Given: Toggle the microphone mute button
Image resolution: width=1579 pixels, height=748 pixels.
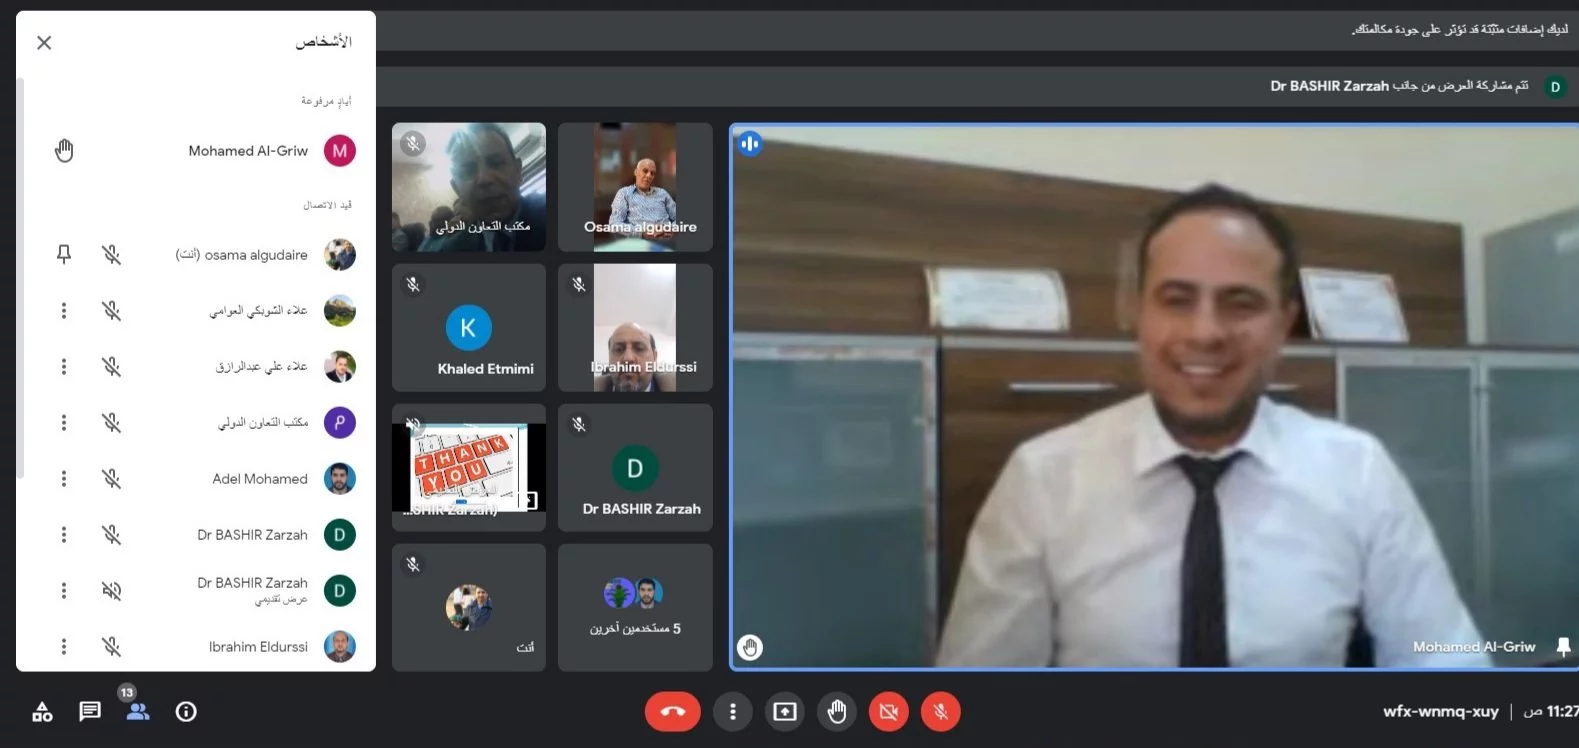Looking at the screenshot, I should click(940, 711).
